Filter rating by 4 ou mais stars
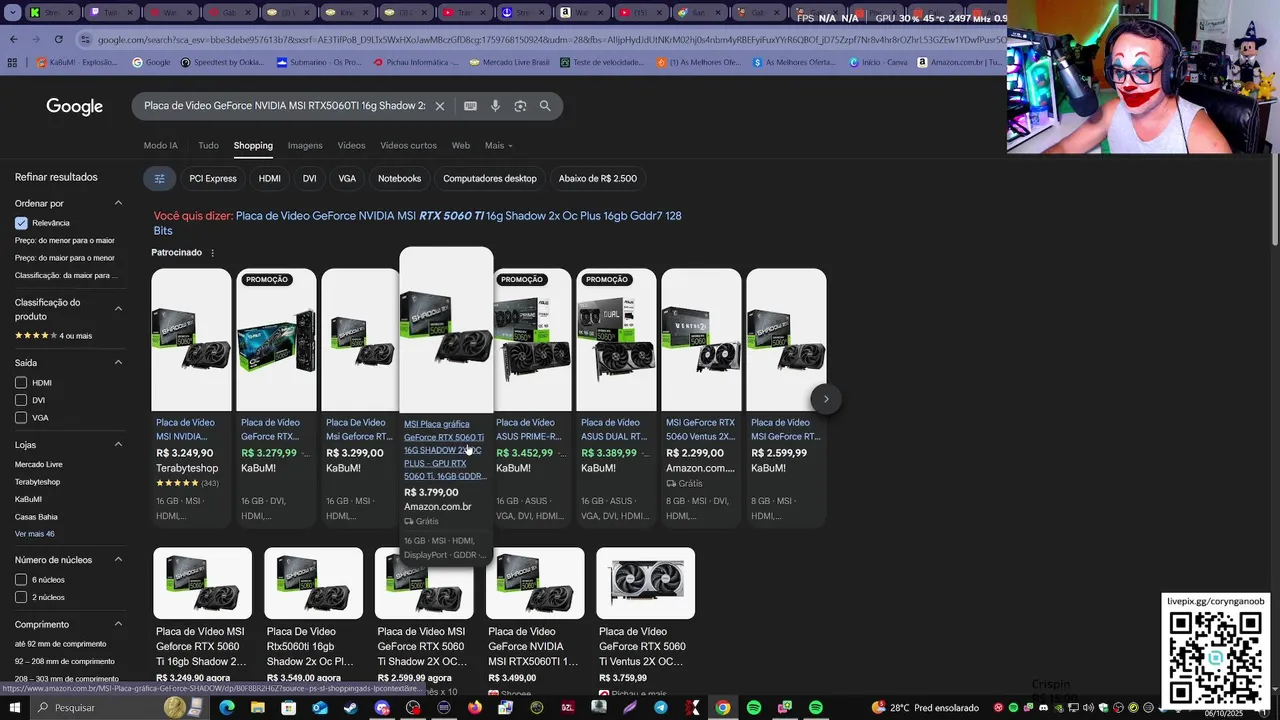1280x720 pixels. pos(53,335)
